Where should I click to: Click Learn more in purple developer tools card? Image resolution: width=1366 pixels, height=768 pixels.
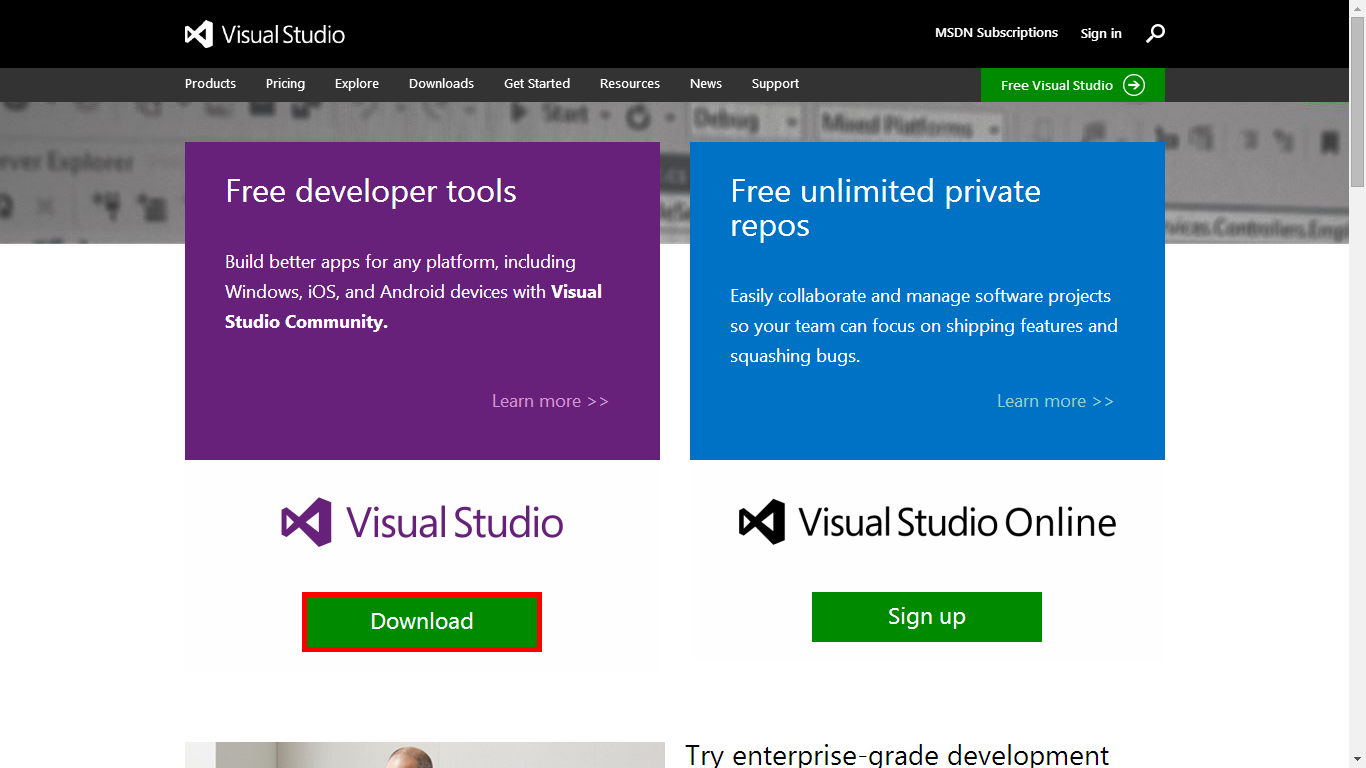(x=550, y=401)
